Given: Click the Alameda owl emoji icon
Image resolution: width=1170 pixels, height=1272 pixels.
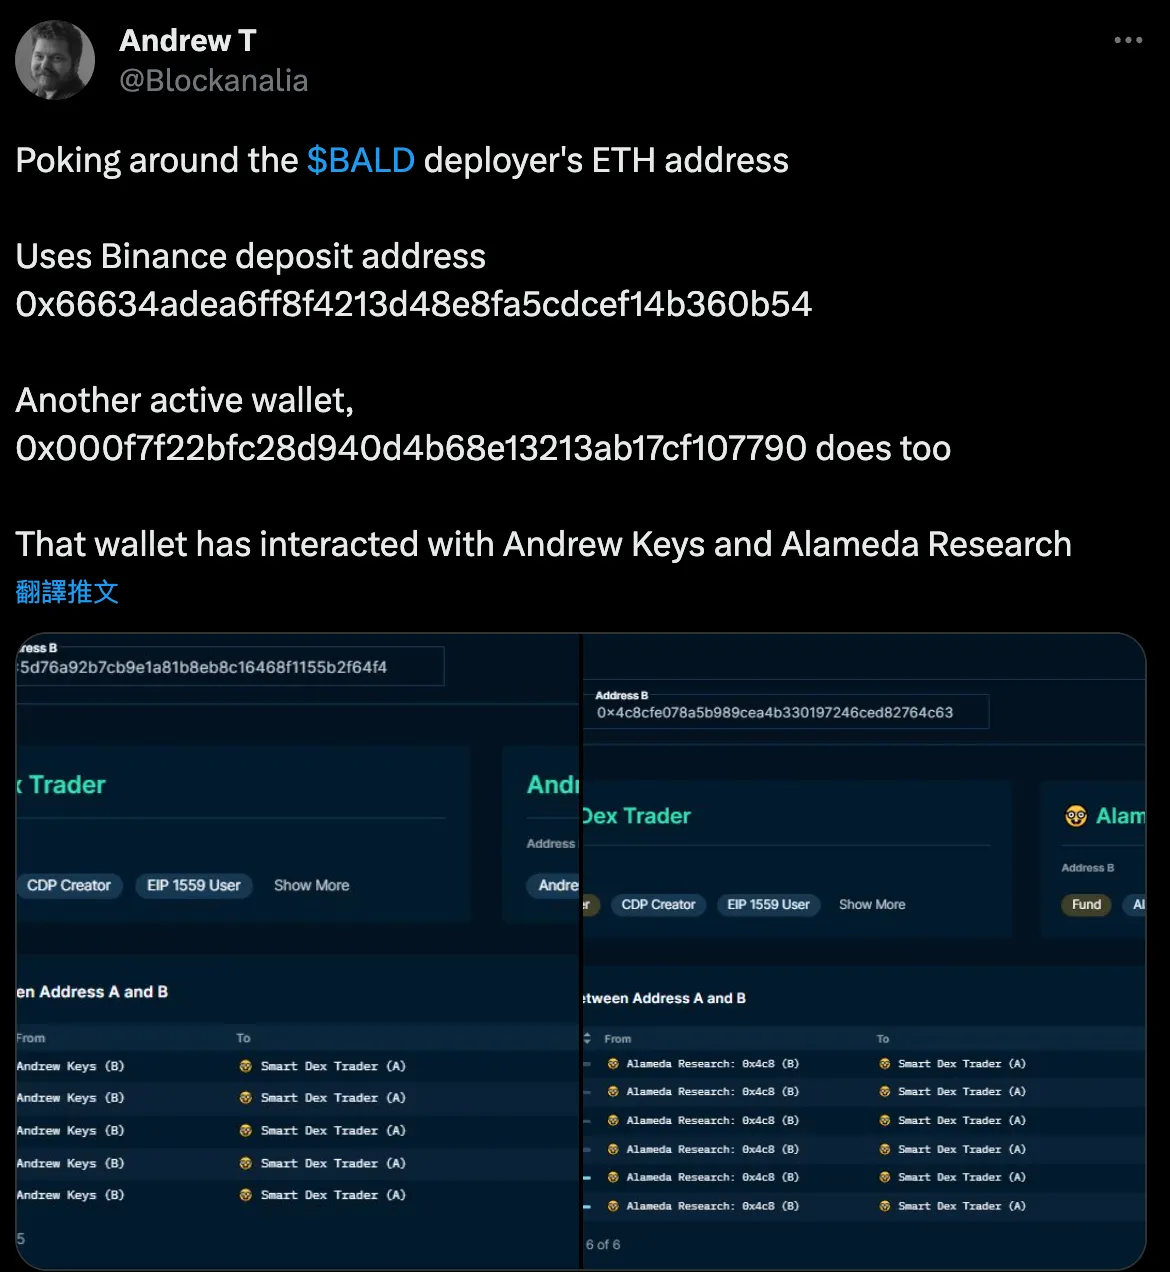Looking at the screenshot, I should [x=1076, y=816].
